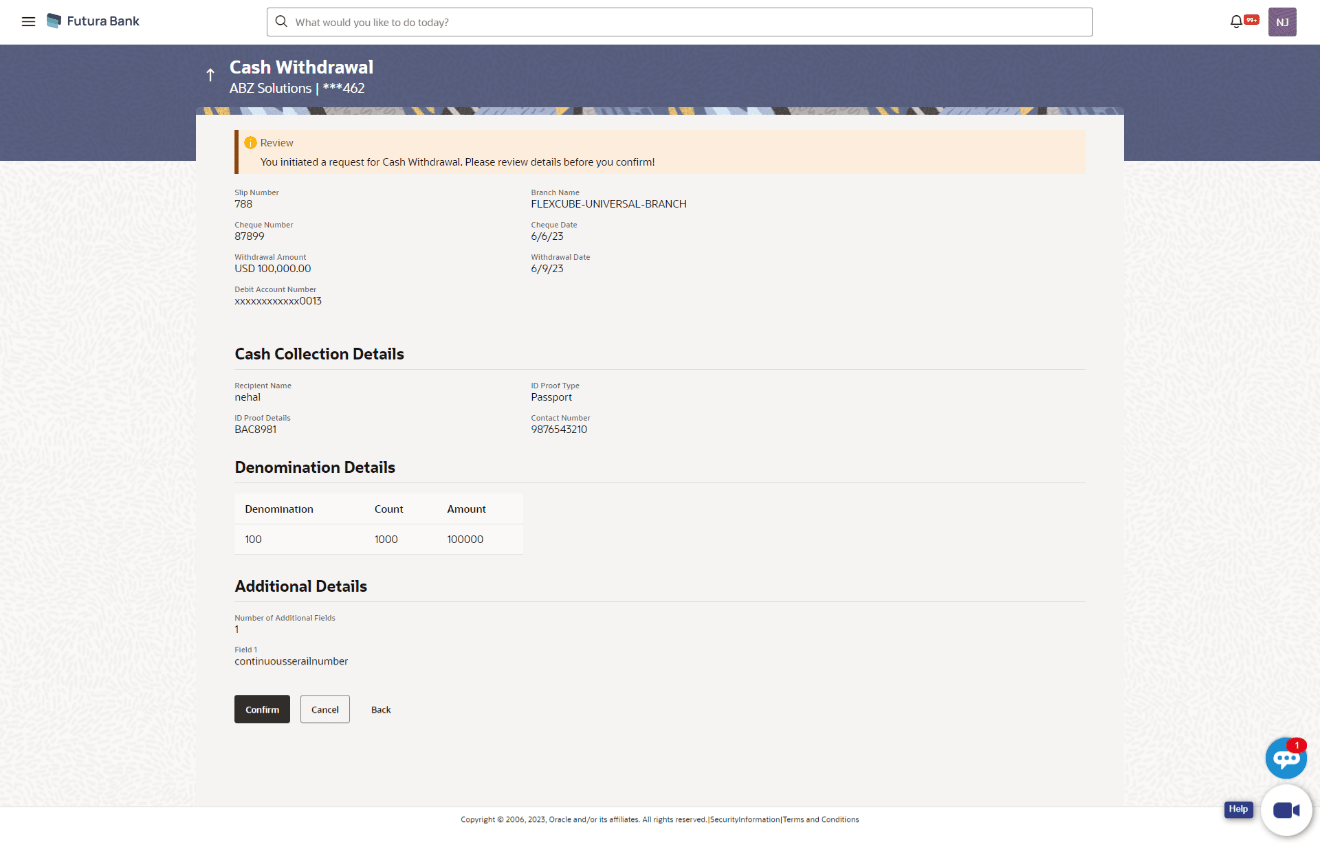The width and height of the screenshot is (1320, 844).
Task: Focus the 'What would you like to do today?' search field
Action: click(680, 22)
